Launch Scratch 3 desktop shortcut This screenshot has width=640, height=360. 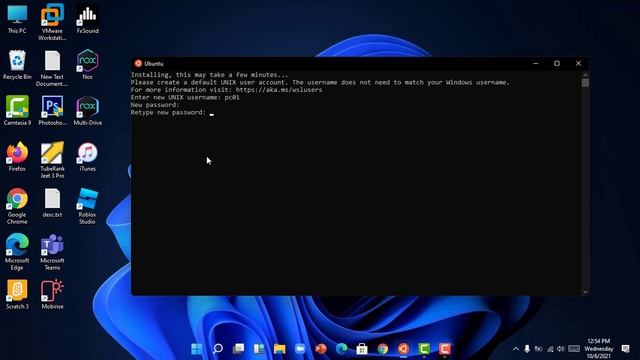[x=17, y=294]
